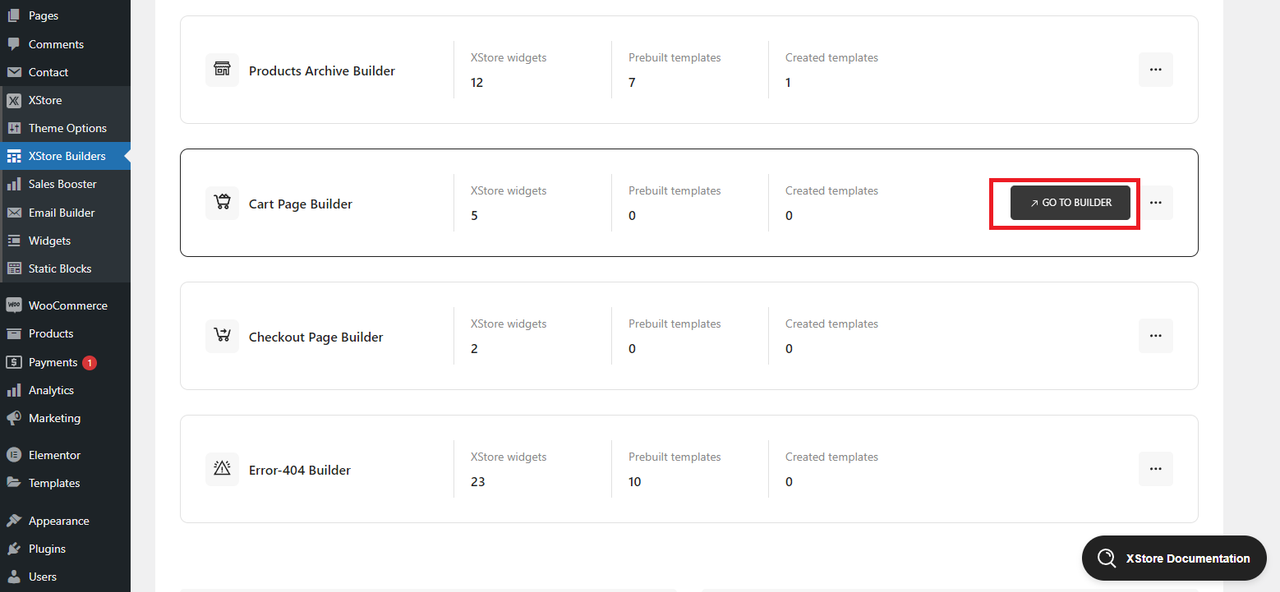Image resolution: width=1280 pixels, height=592 pixels.
Task: Open the XStore Builders menu item
Action: pyautogui.click(x=66, y=156)
